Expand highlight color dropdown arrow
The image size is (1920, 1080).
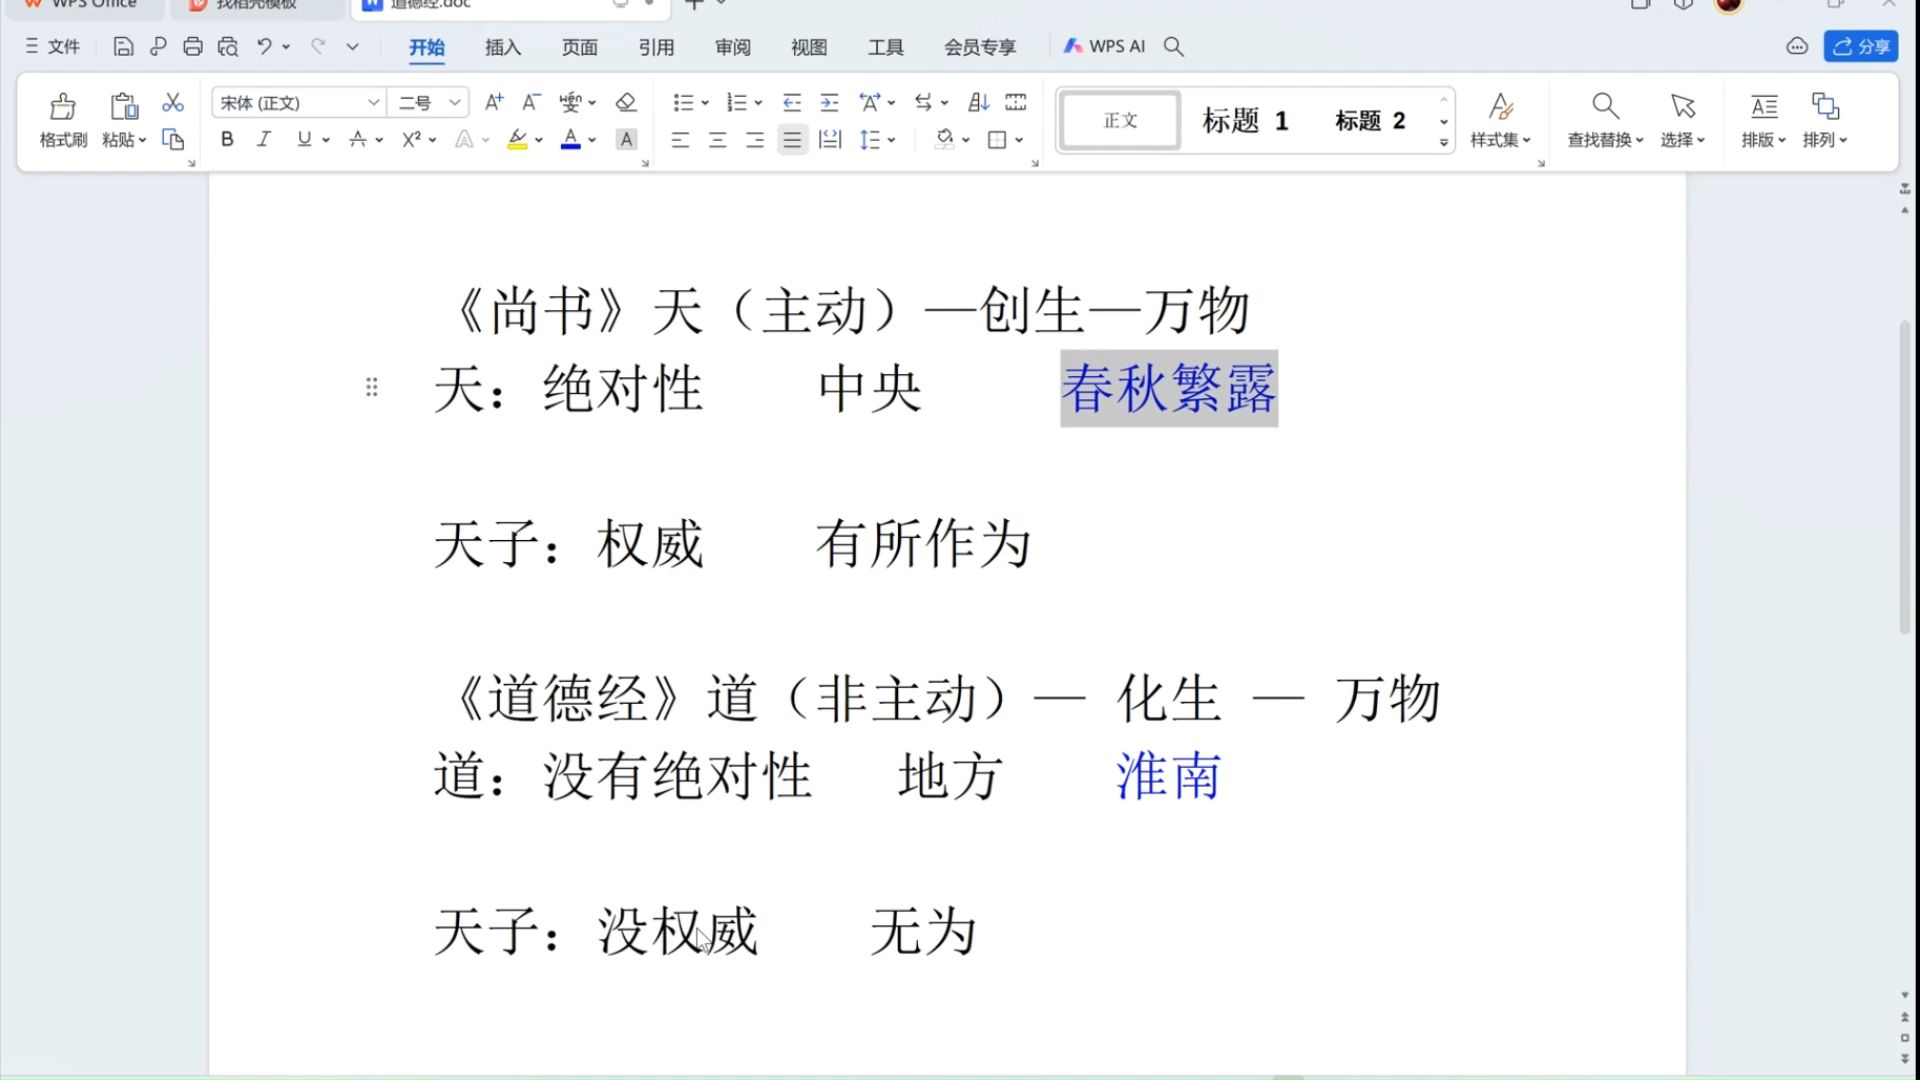(539, 140)
